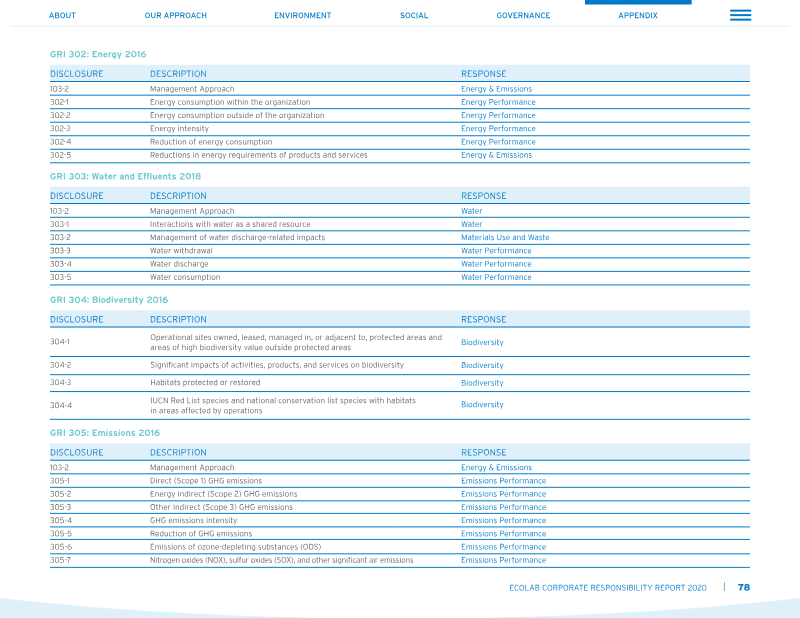Open Energy Performance link for 302-3 intensity

tap(498, 129)
